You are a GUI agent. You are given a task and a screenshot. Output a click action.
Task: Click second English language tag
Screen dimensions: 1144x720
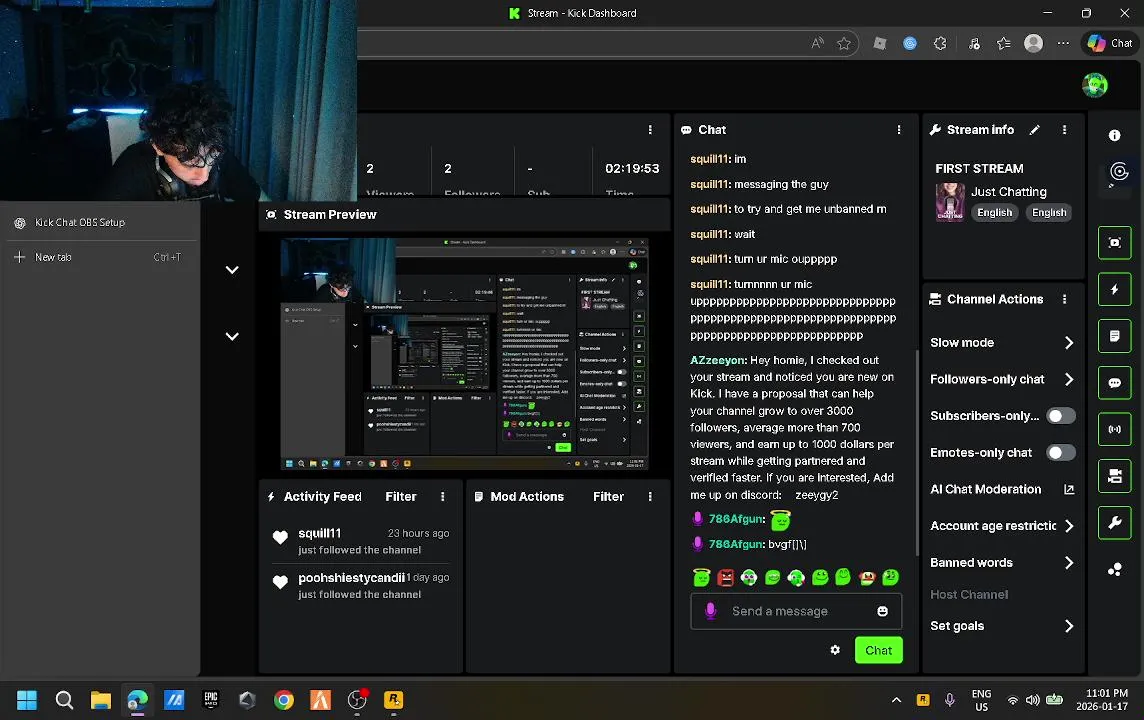pyautogui.click(x=1049, y=213)
